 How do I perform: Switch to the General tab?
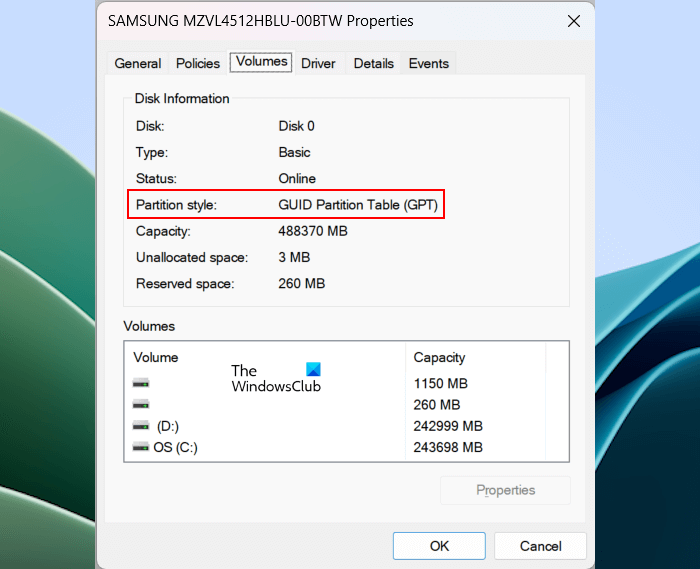pos(138,63)
